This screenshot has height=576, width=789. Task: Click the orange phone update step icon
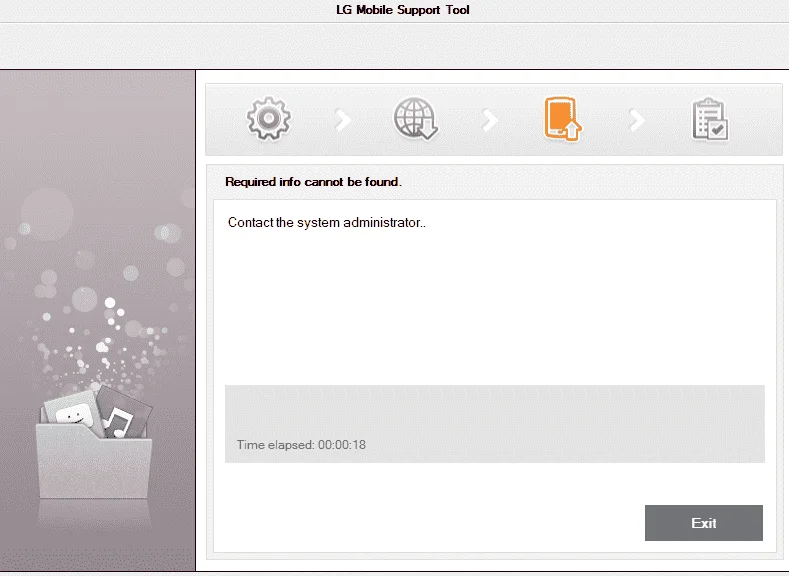tap(562, 119)
